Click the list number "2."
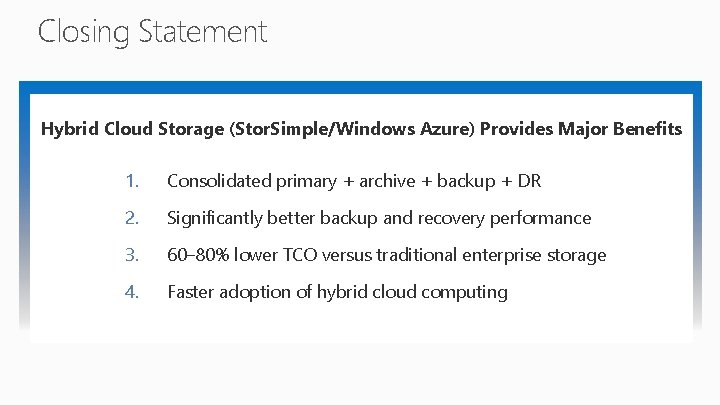The width and height of the screenshot is (720, 405). (132, 218)
